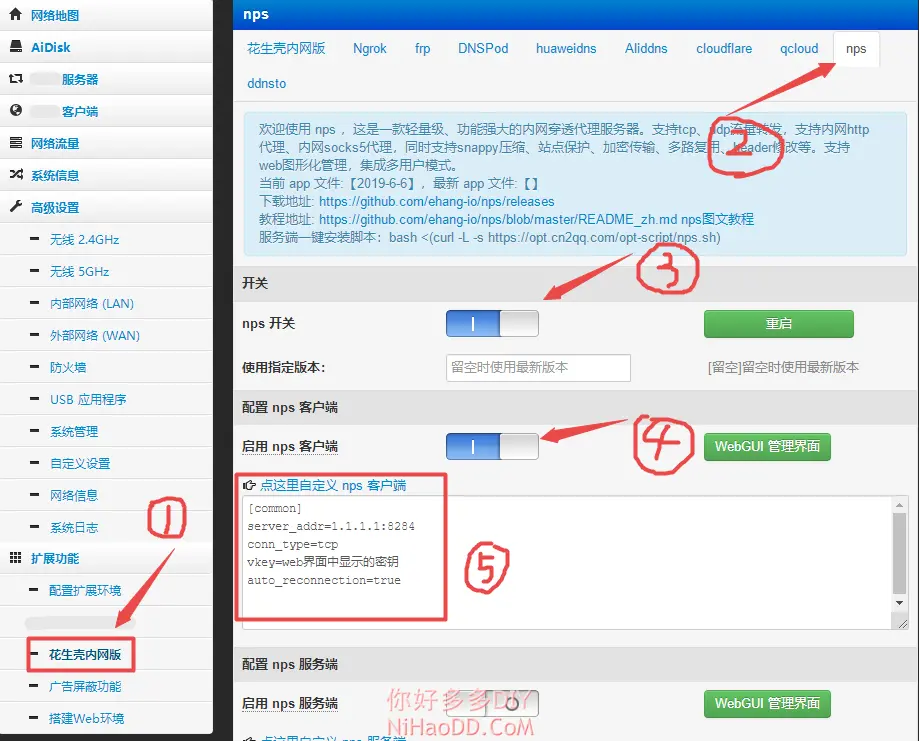Open 内部网络 (LAN) settings

click(92, 303)
